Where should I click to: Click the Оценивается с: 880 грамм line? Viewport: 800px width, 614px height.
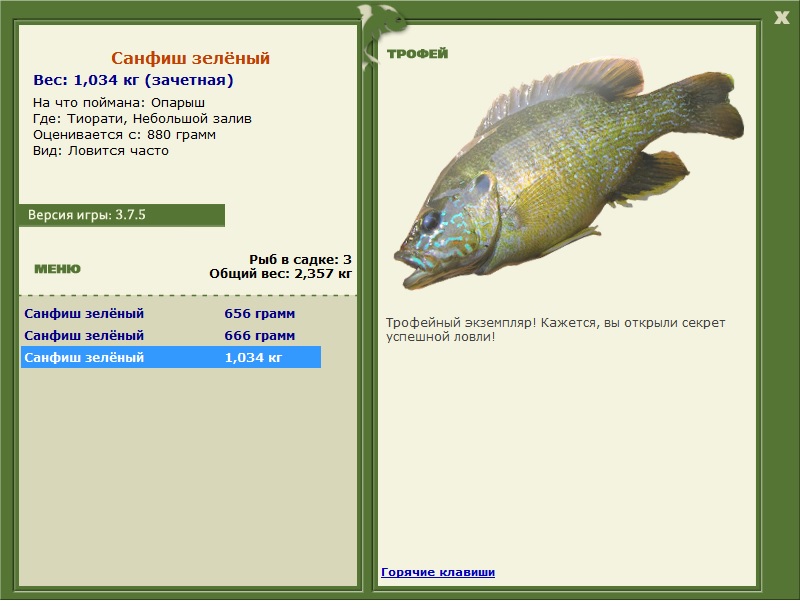(124, 135)
